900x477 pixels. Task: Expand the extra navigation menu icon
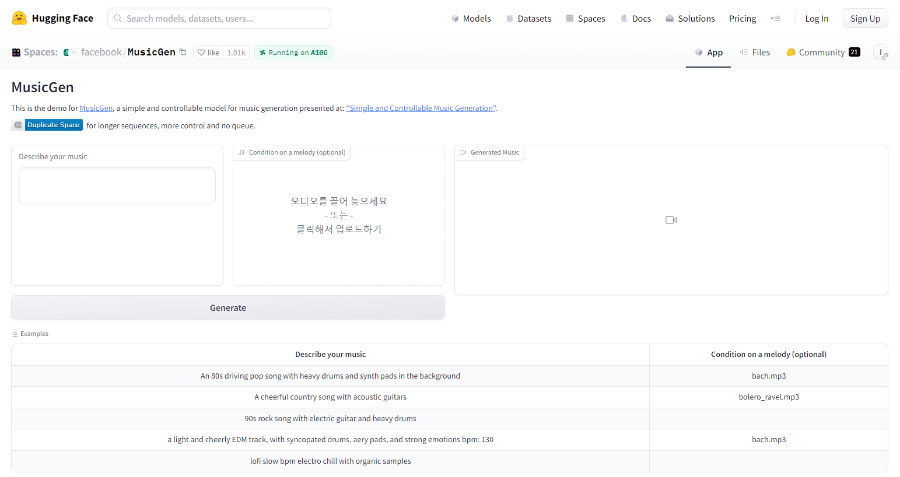(x=775, y=18)
